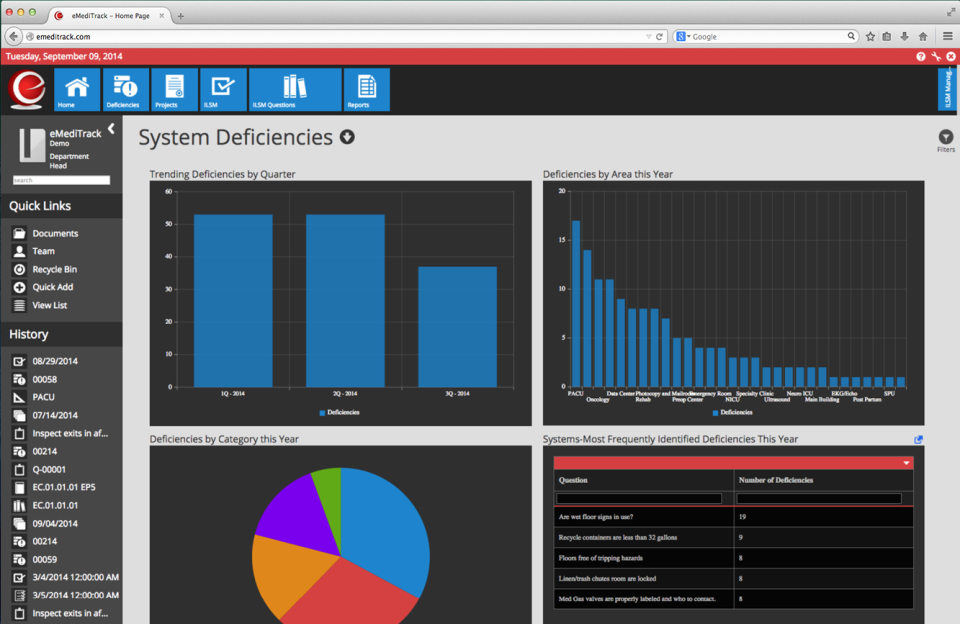The image size is (960, 624).
Task: Open ILSM Questions books icon
Action: click(295, 89)
